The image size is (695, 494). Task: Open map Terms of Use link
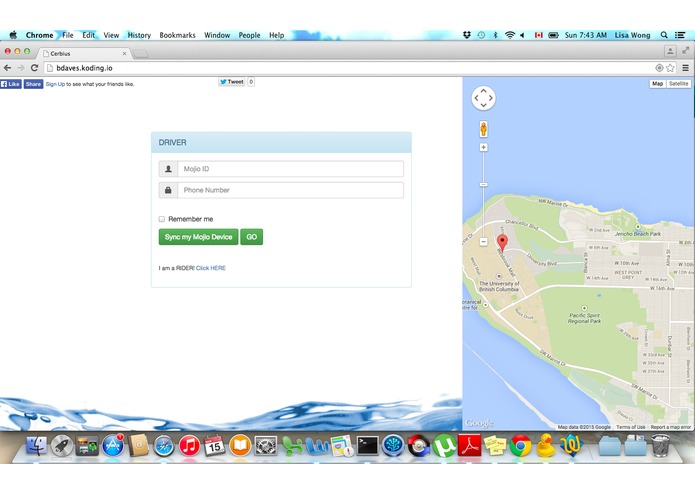[630, 427]
